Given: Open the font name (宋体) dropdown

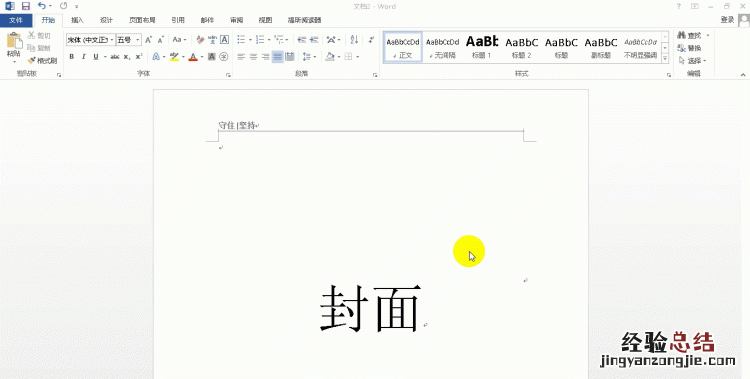Looking at the screenshot, I should [112, 40].
